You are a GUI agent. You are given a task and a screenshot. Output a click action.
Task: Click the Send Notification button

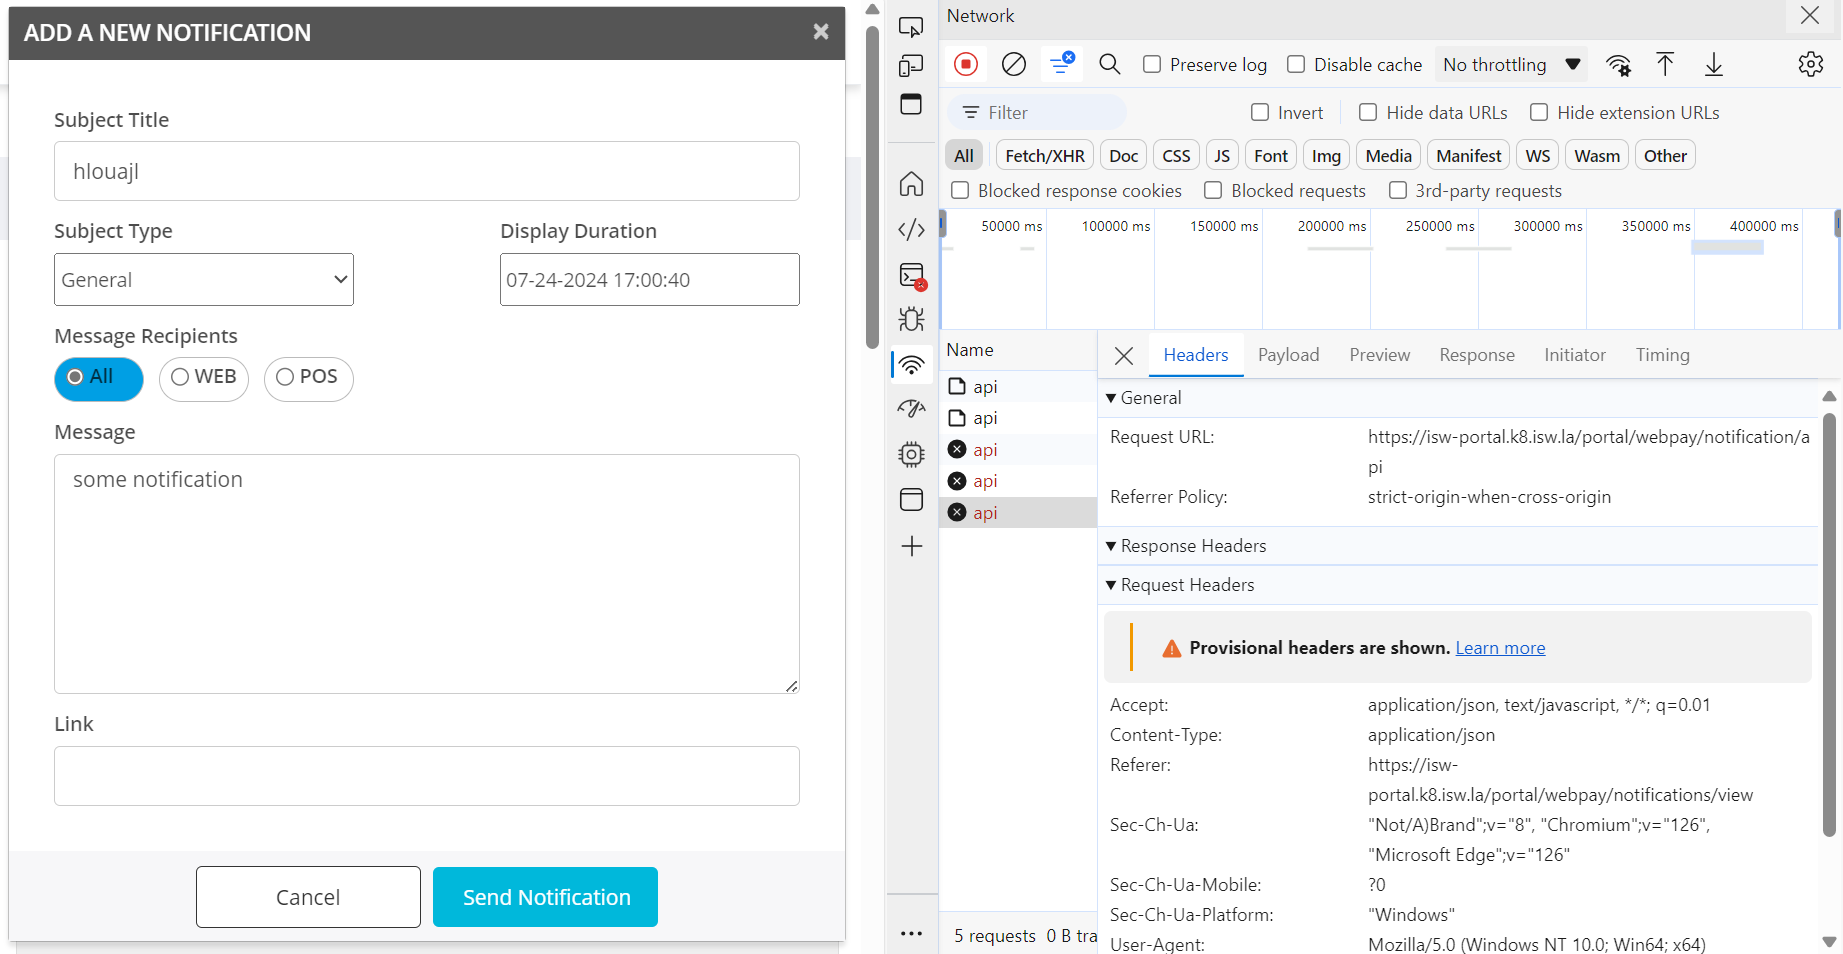545,897
